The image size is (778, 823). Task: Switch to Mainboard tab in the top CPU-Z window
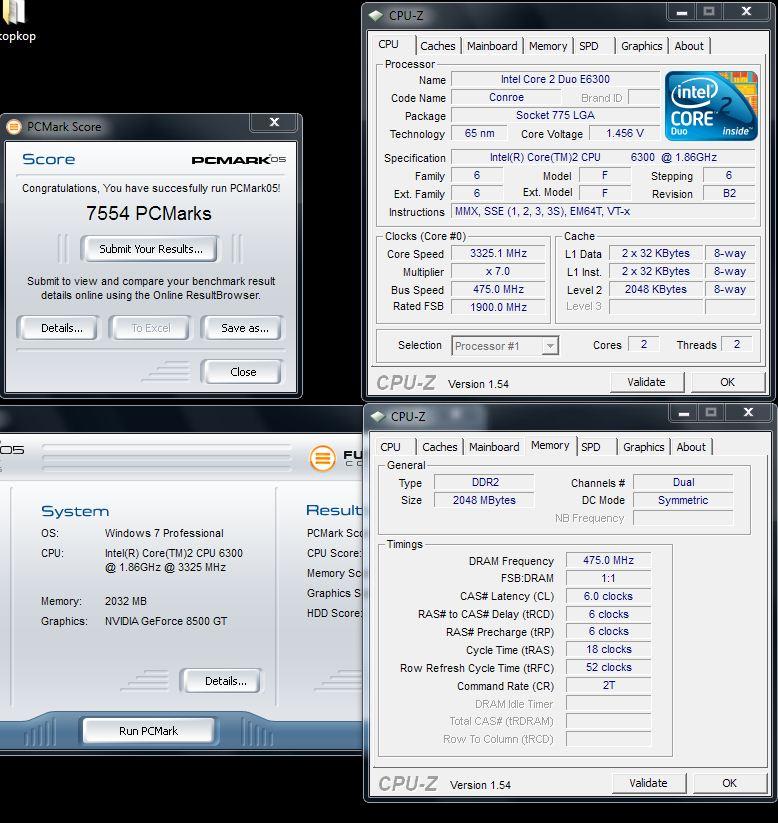[492, 46]
